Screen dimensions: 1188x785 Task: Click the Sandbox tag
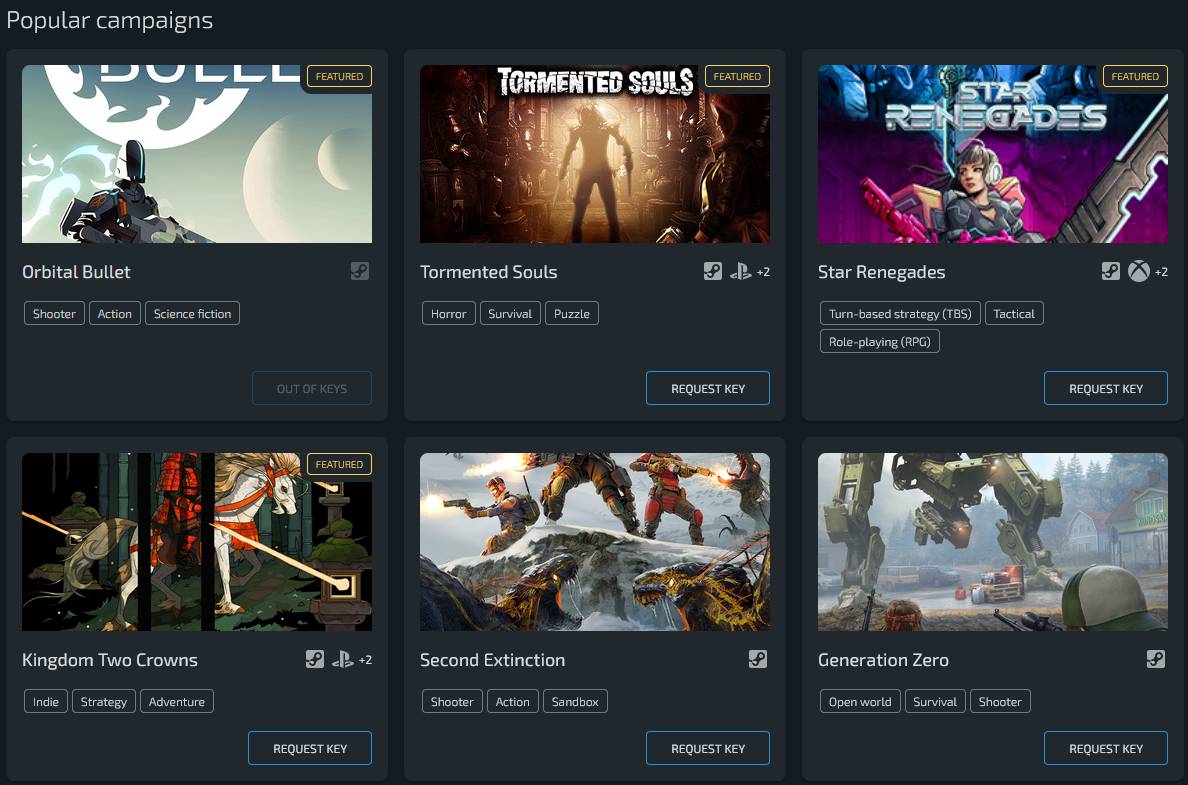(x=575, y=701)
